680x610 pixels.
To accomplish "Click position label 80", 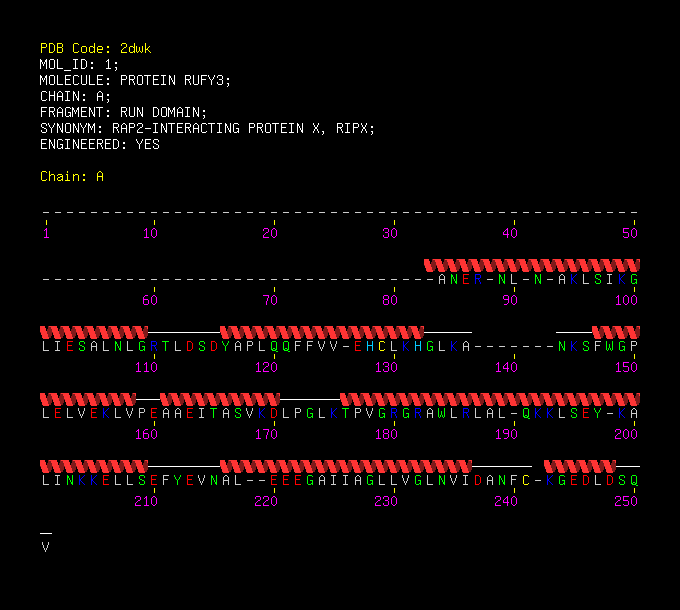I will click(x=390, y=300).
